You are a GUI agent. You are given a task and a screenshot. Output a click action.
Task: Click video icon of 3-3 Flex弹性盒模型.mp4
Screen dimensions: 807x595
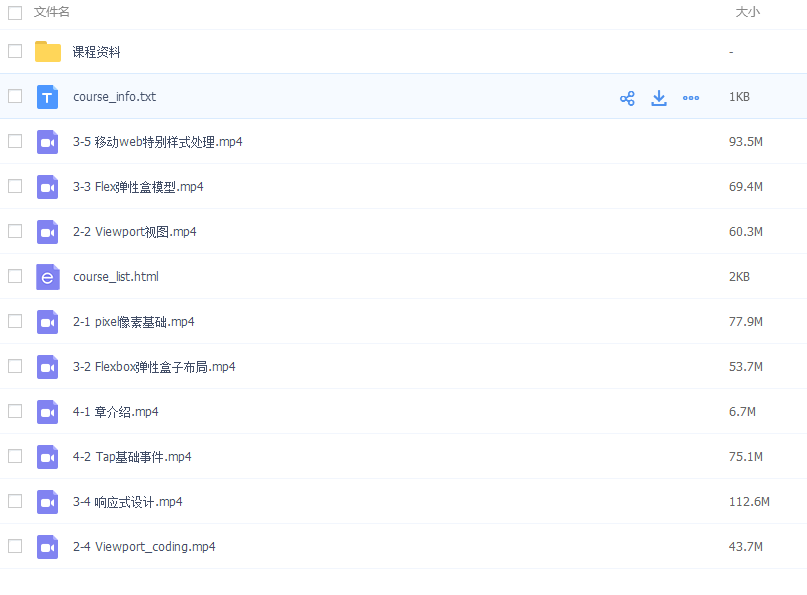[x=47, y=187]
